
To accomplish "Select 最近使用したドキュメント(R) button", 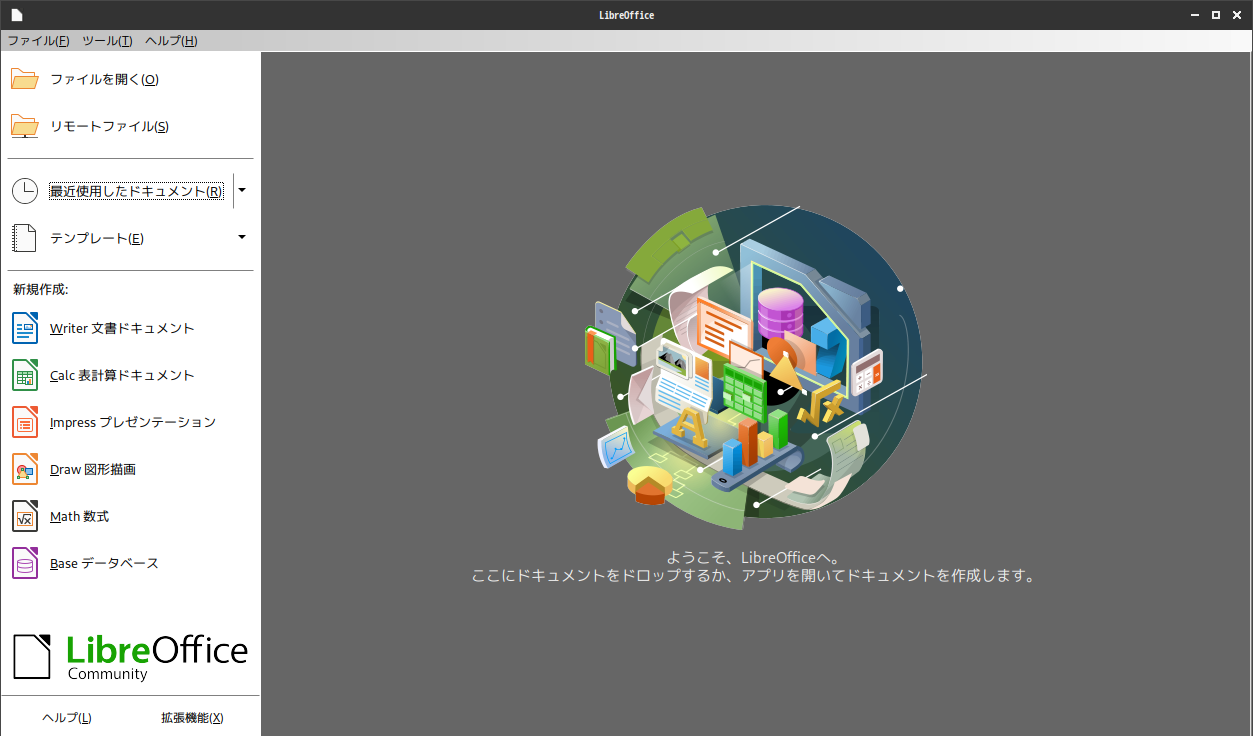I will (120, 191).
